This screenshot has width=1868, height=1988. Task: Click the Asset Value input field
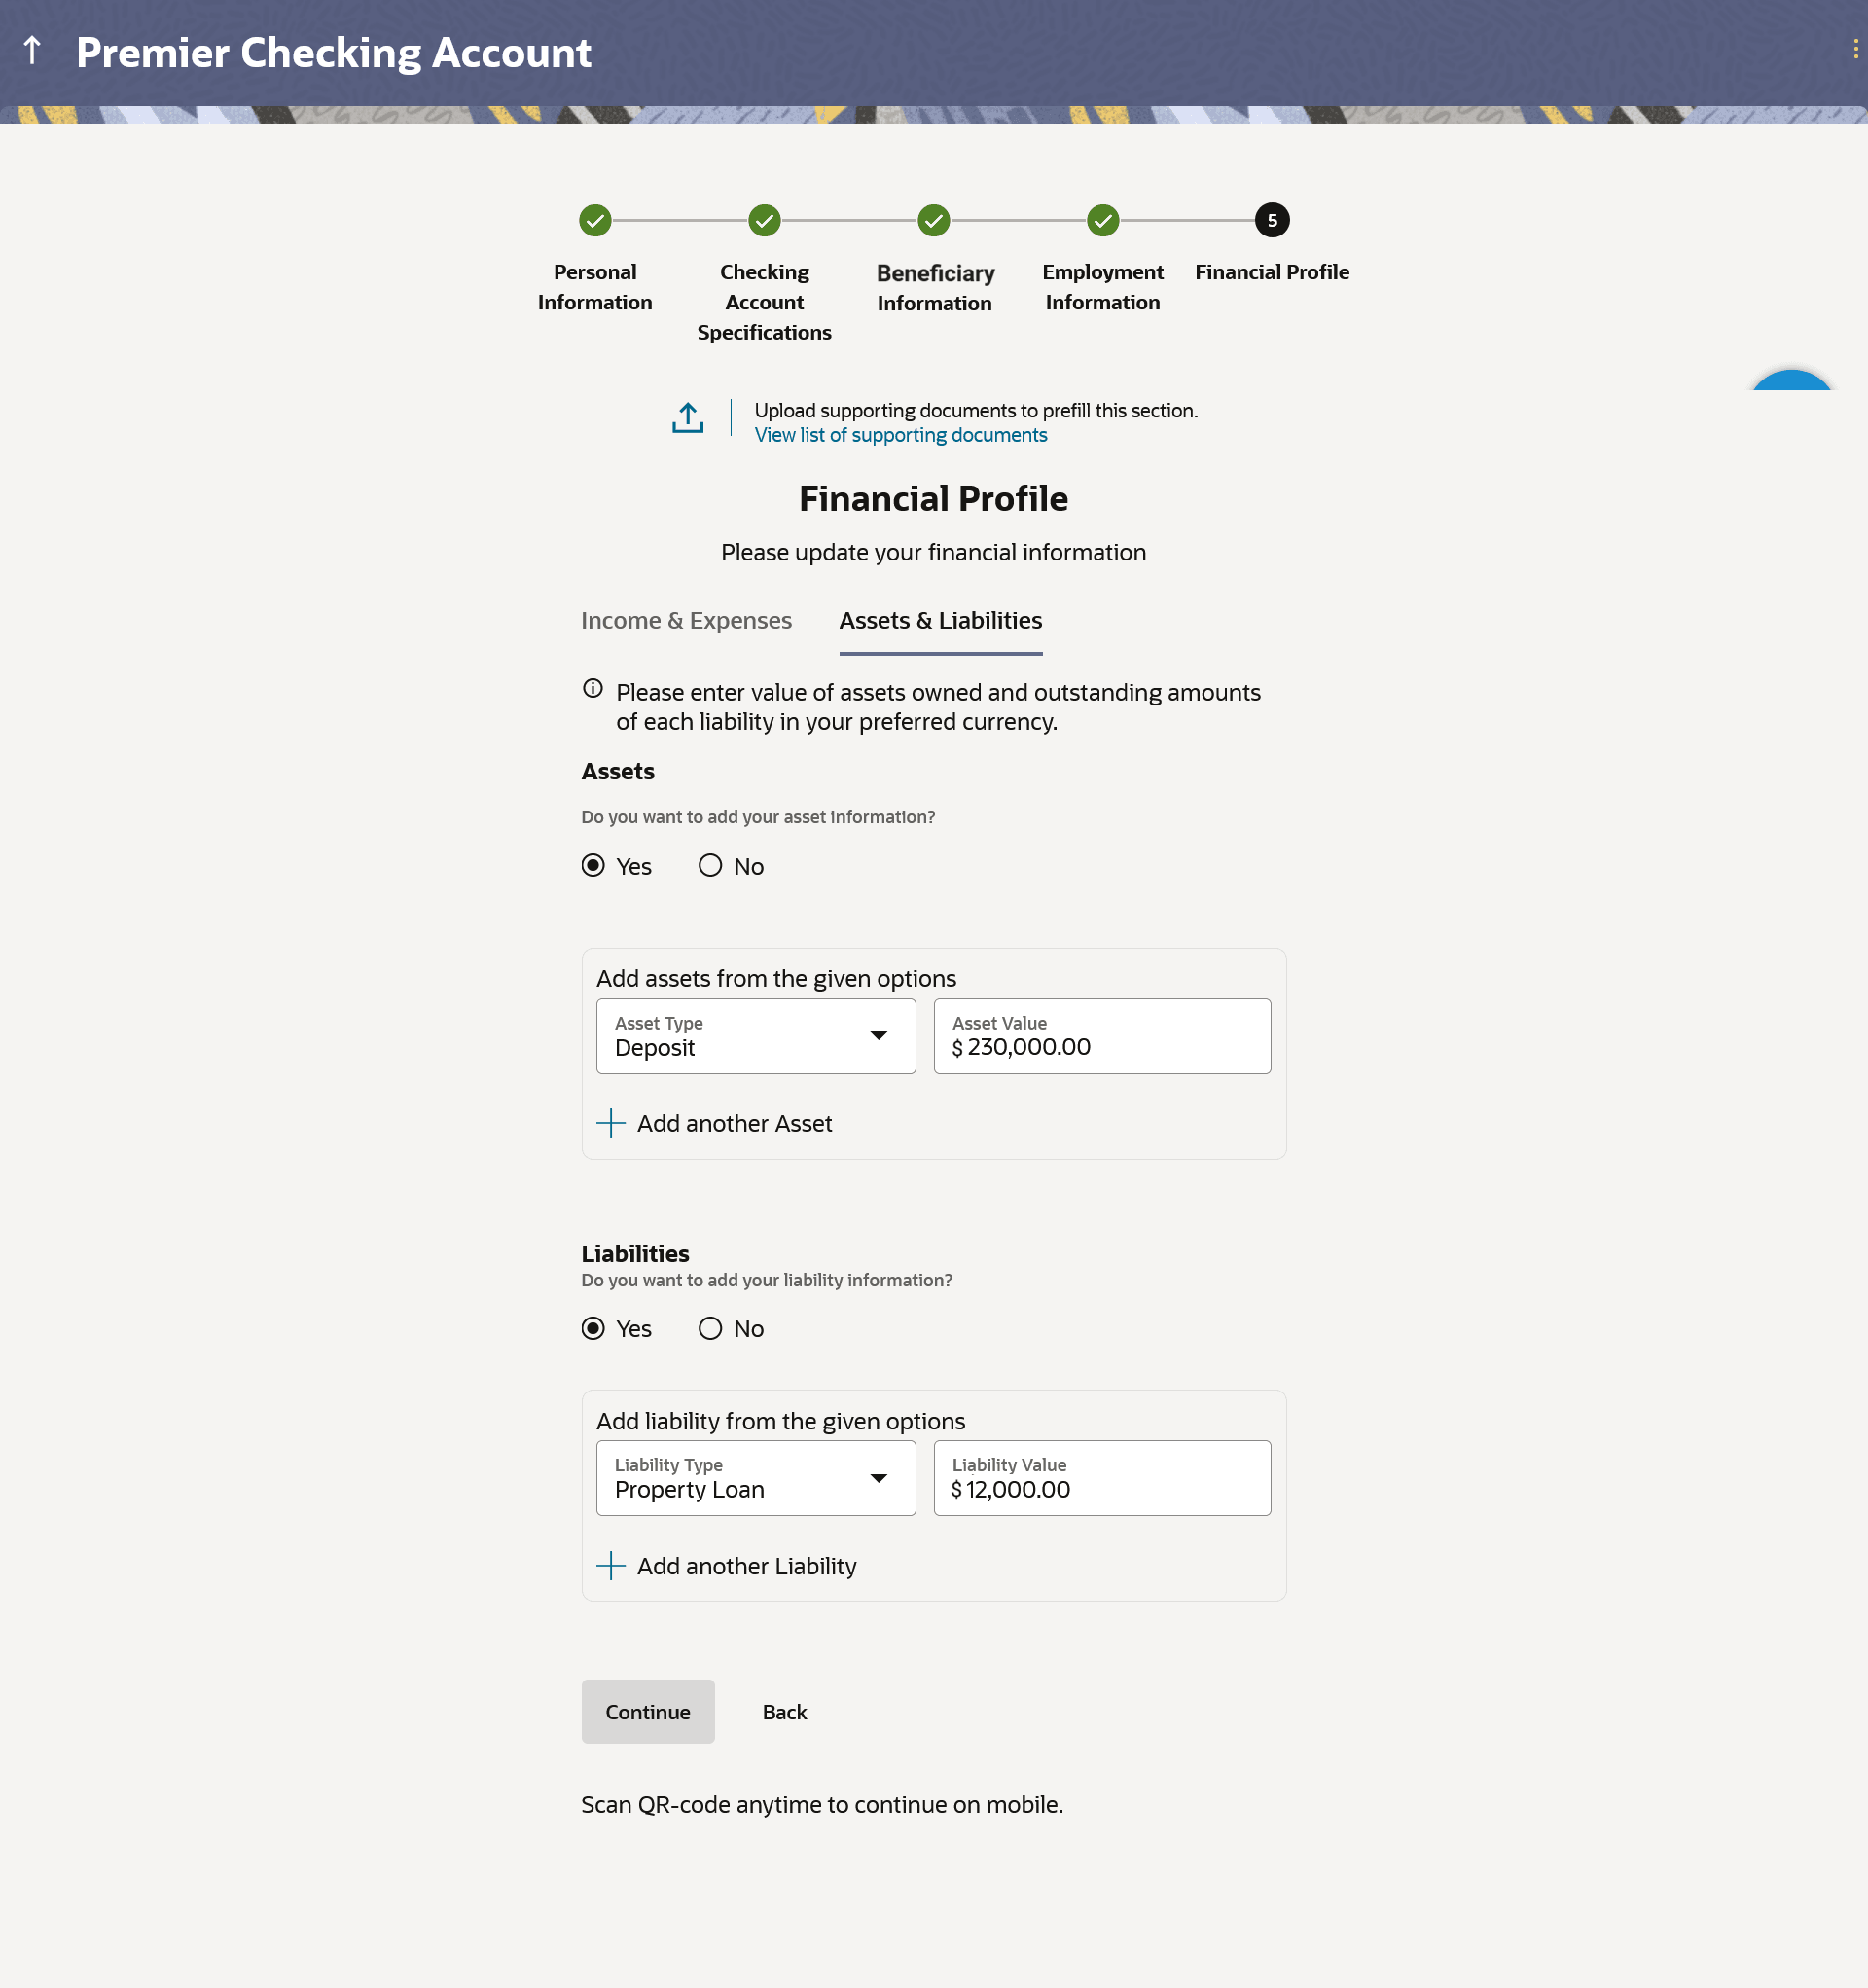[1101, 1036]
